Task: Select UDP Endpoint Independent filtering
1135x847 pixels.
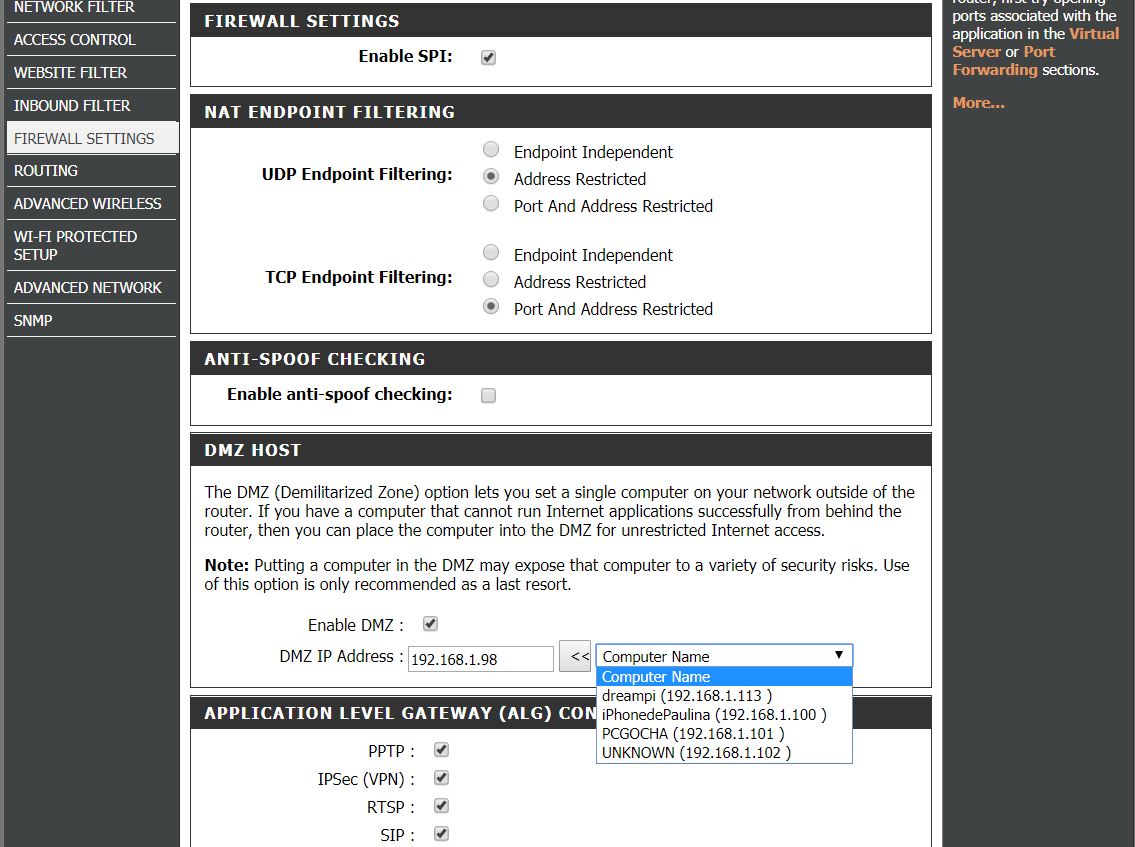Action: tap(491, 149)
